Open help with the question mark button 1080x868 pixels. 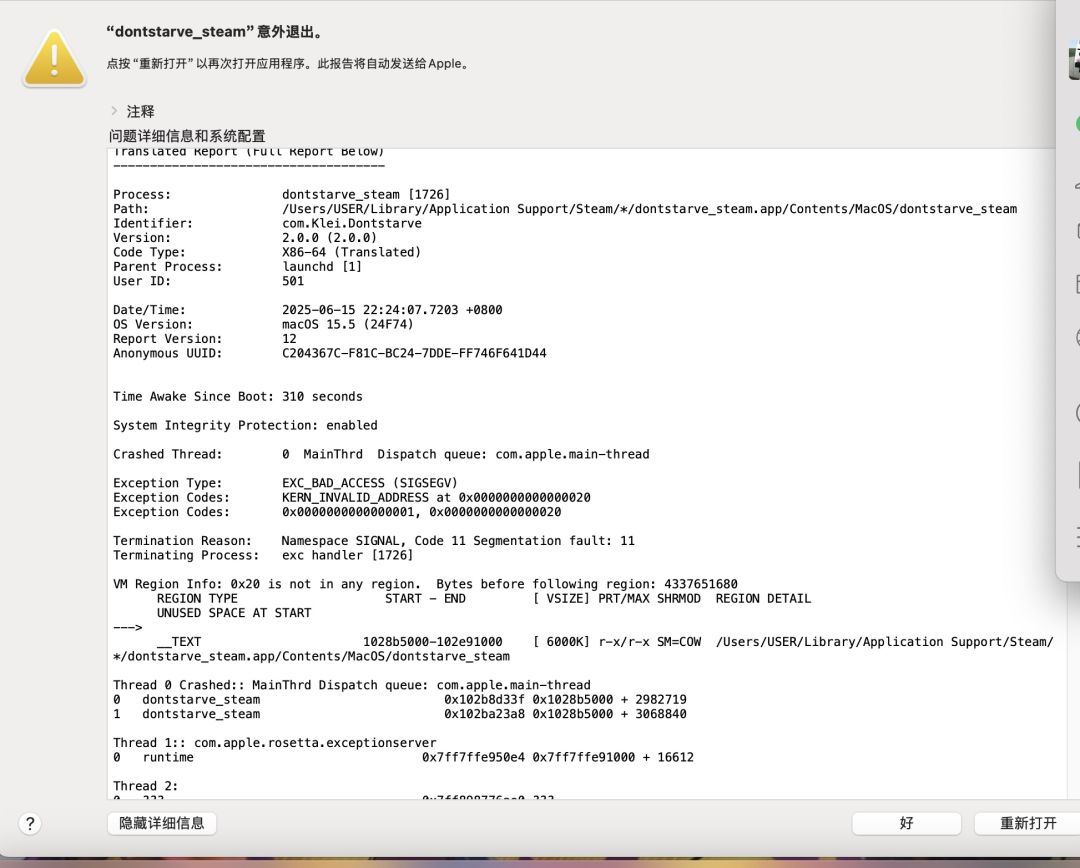coord(30,823)
